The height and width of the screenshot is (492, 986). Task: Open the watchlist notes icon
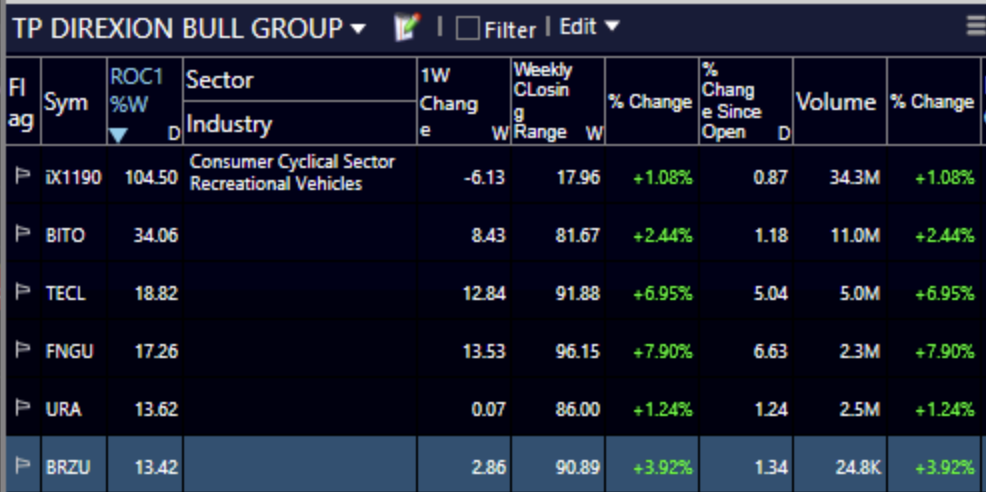pyautogui.click(x=406, y=28)
